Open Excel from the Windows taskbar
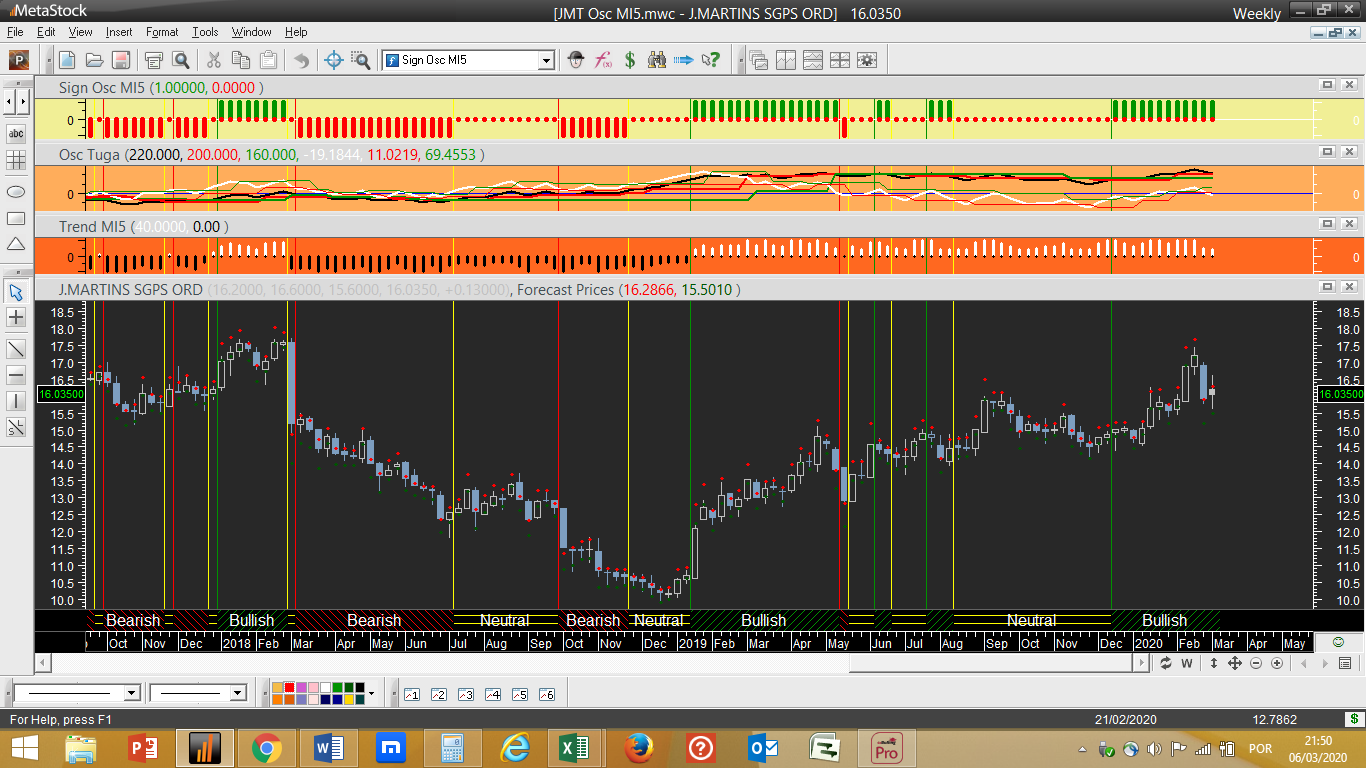Image resolution: width=1366 pixels, height=768 pixels. [575, 748]
